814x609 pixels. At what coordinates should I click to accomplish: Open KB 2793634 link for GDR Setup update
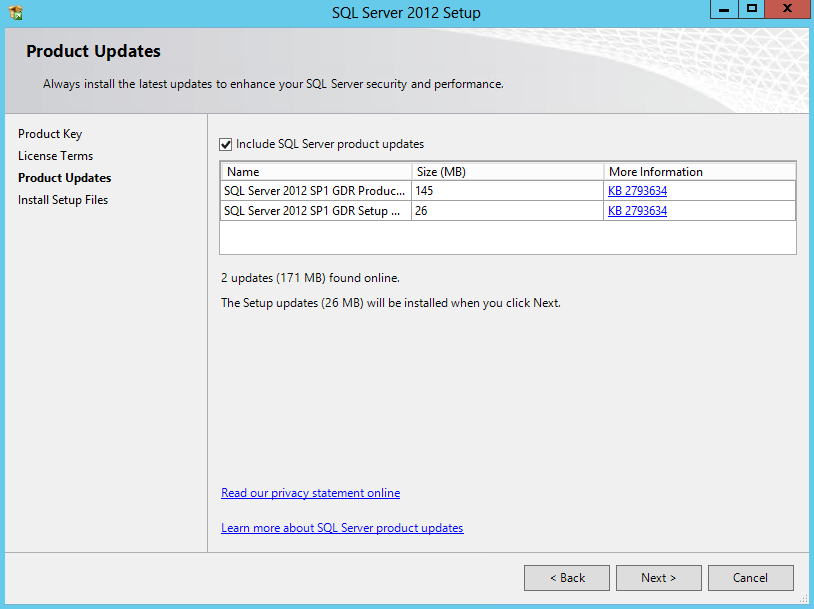click(x=637, y=211)
